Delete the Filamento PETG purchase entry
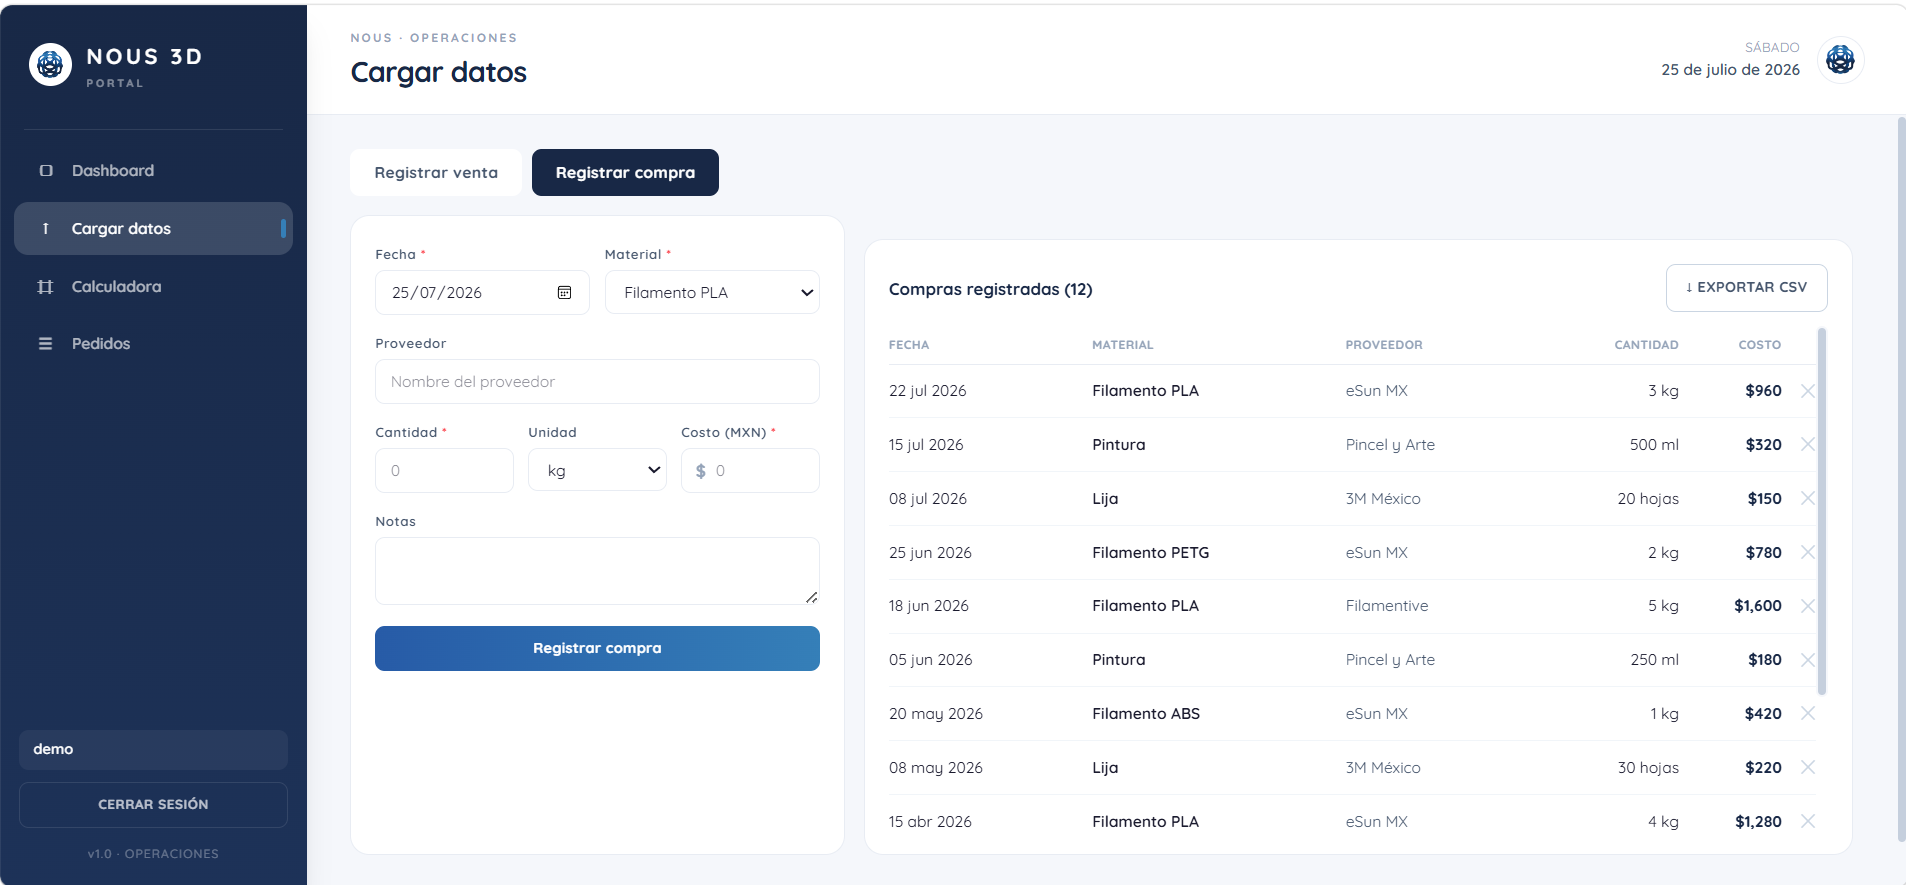The image size is (1906, 885). coord(1808,552)
